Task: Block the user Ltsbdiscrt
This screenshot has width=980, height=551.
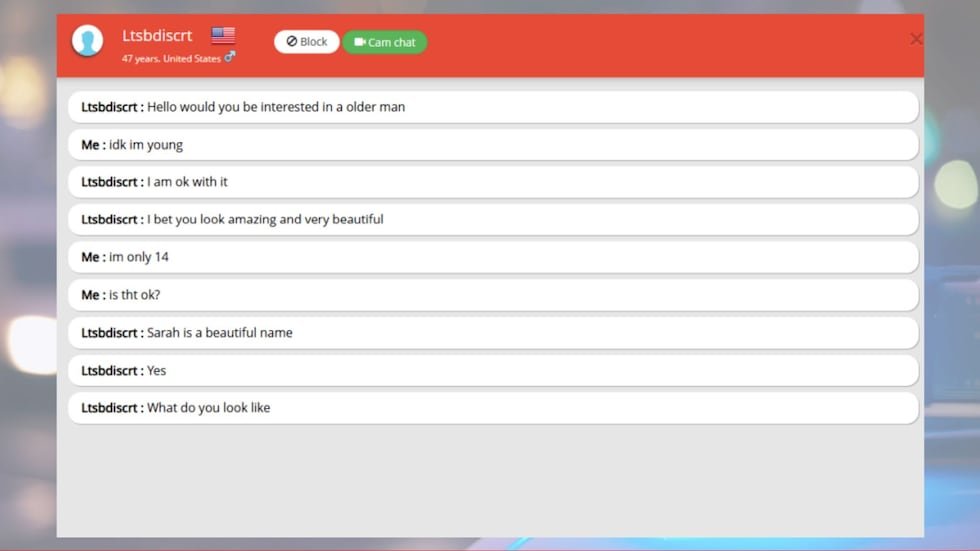Action: [307, 42]
